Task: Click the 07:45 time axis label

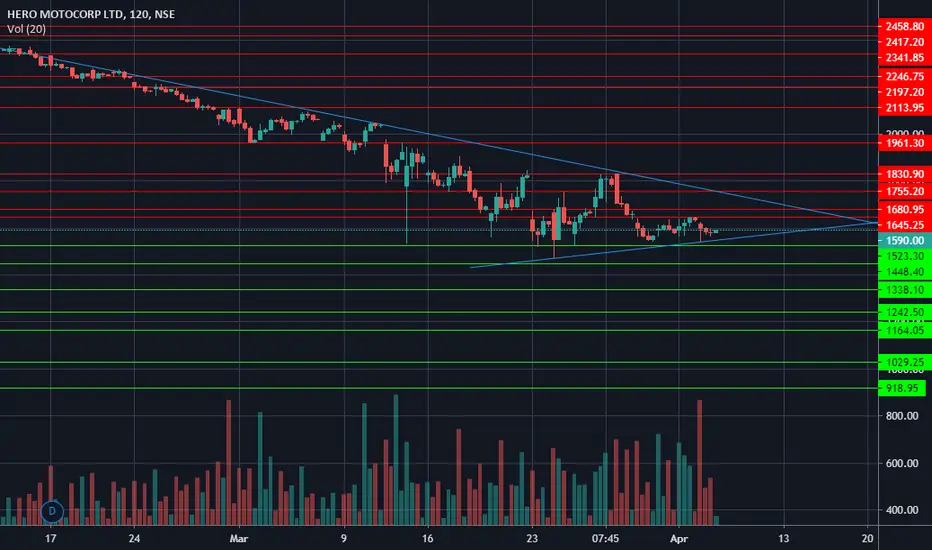Action: pyautogui.click(x=605, y=539)
